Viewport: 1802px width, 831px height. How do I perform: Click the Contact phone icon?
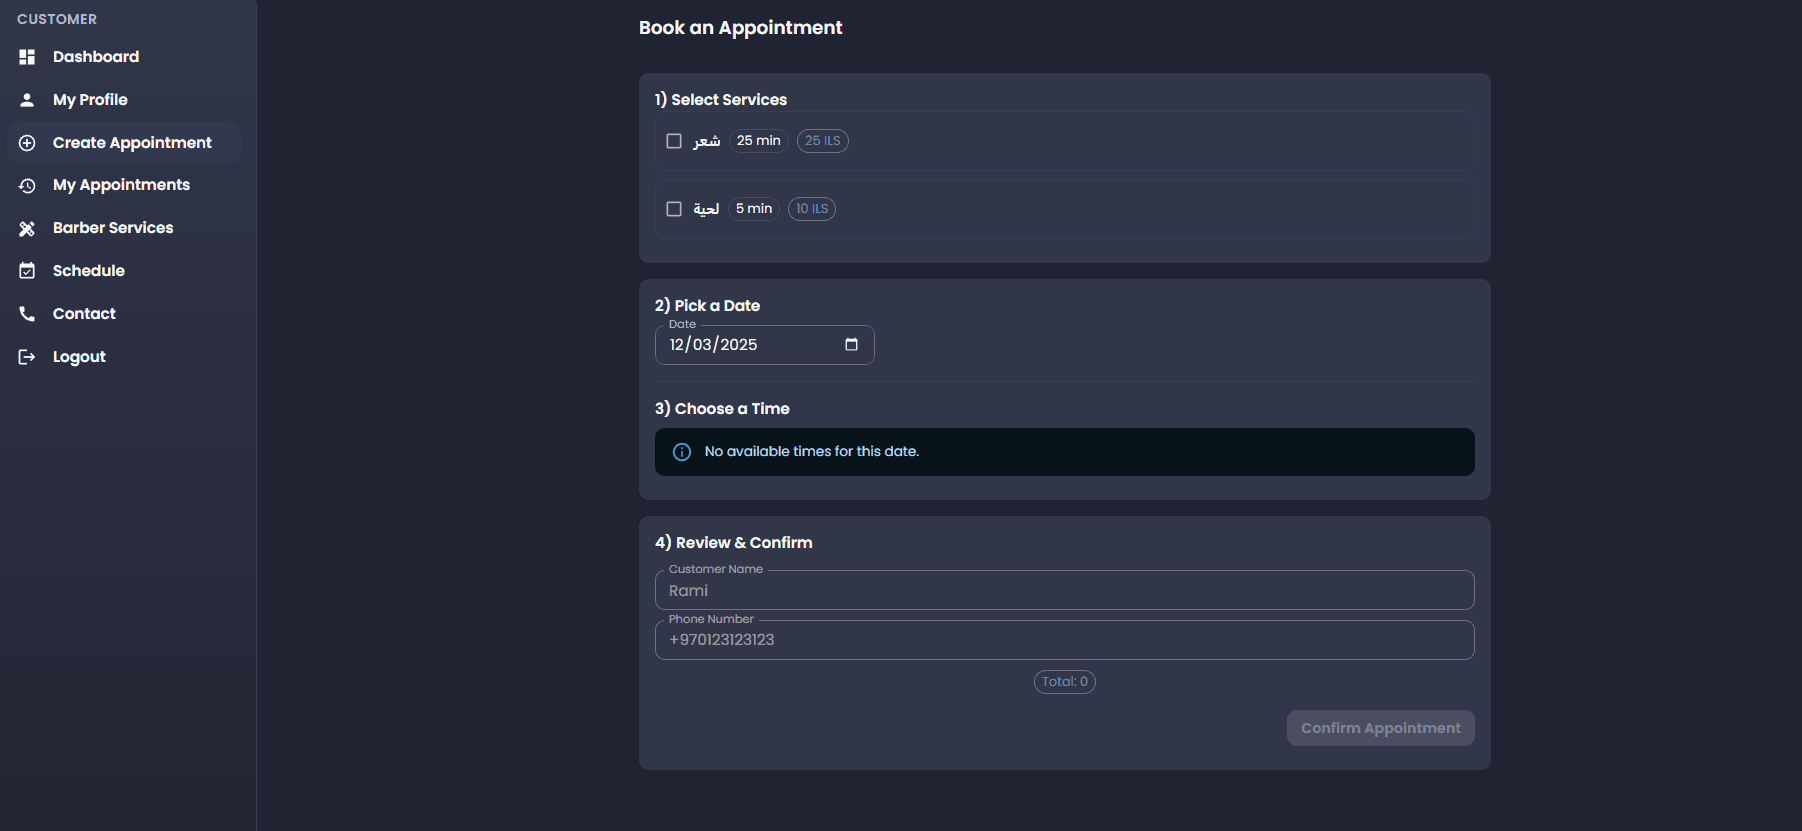[x=27, y=314]
